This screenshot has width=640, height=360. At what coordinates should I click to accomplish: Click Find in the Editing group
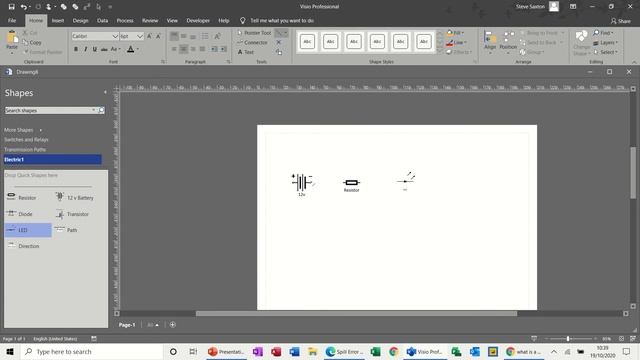point(603,33)
